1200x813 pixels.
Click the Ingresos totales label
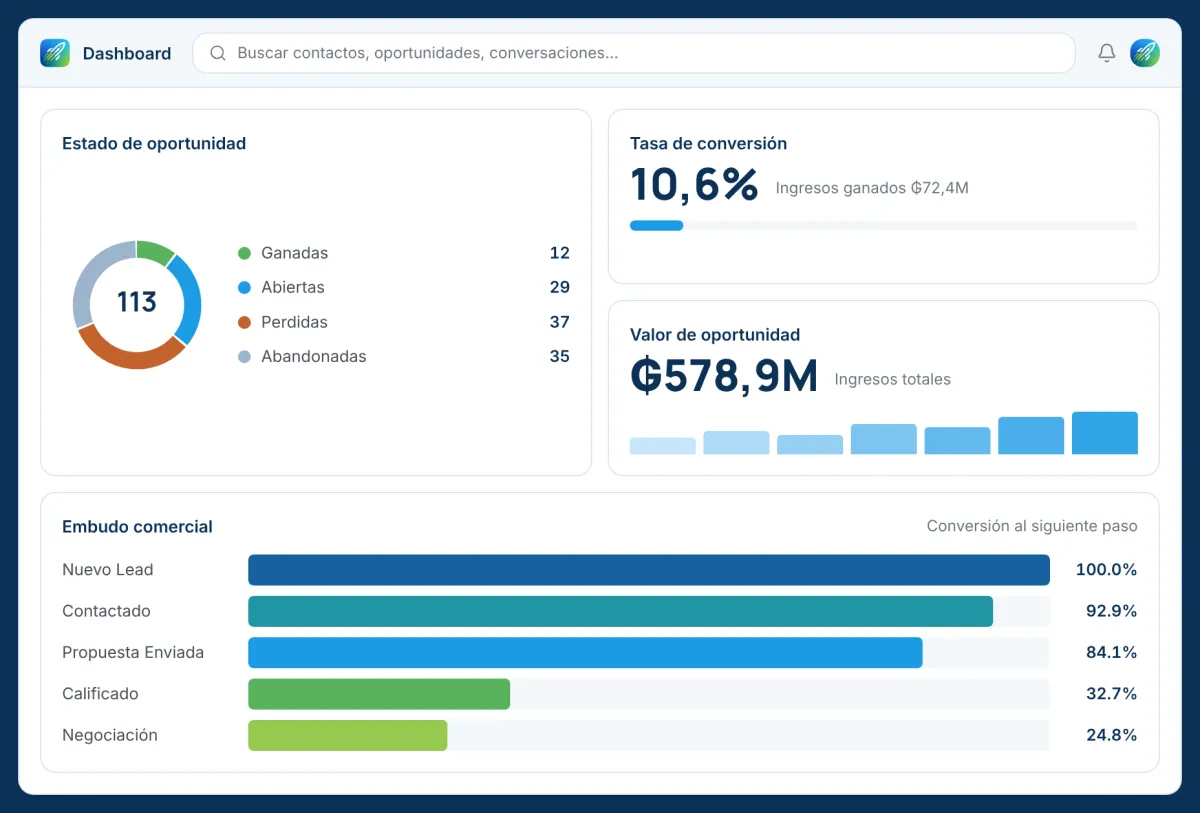point(892,379)
